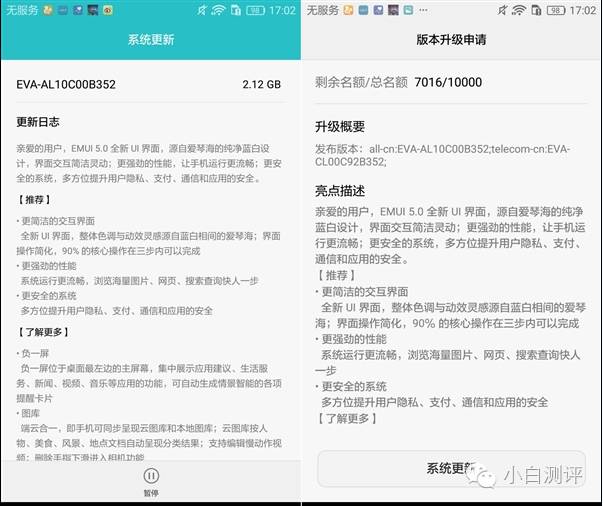
Task: Tap 更强劲的性能 bullet on the upgrade request screen
Action: (351, 339)
